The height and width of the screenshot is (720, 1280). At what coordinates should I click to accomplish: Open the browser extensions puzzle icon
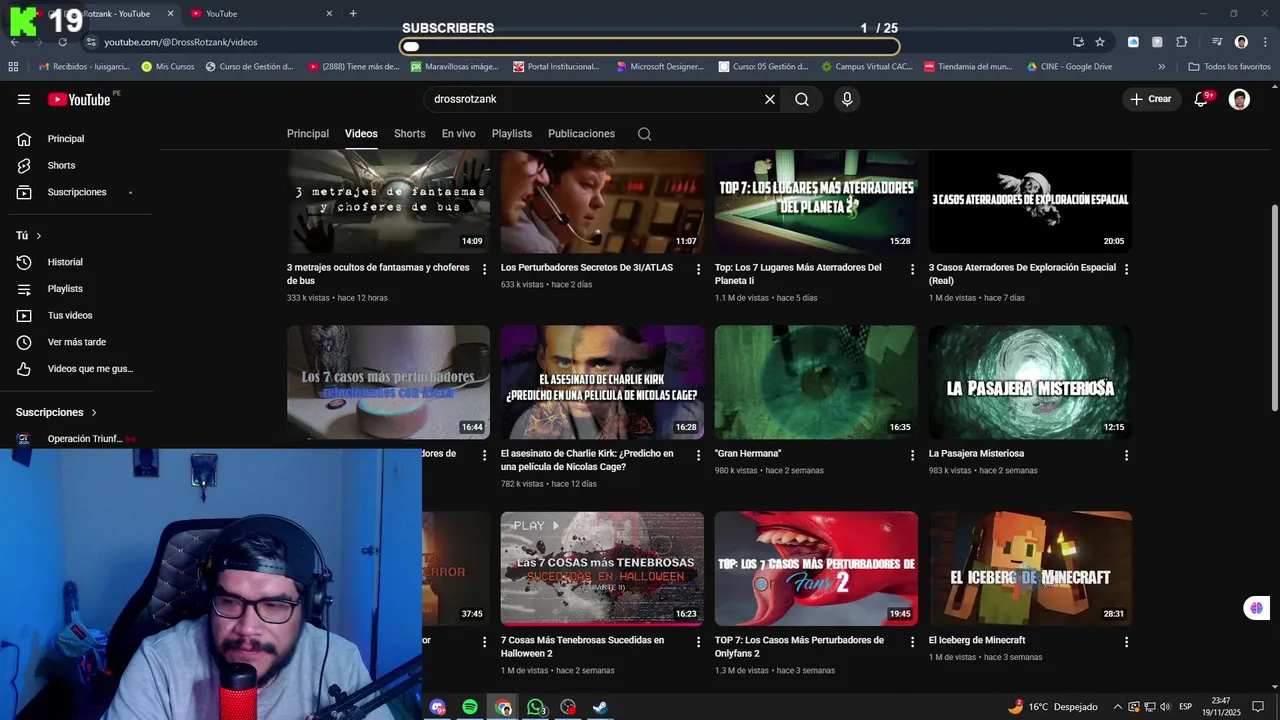coord(1182,42)
